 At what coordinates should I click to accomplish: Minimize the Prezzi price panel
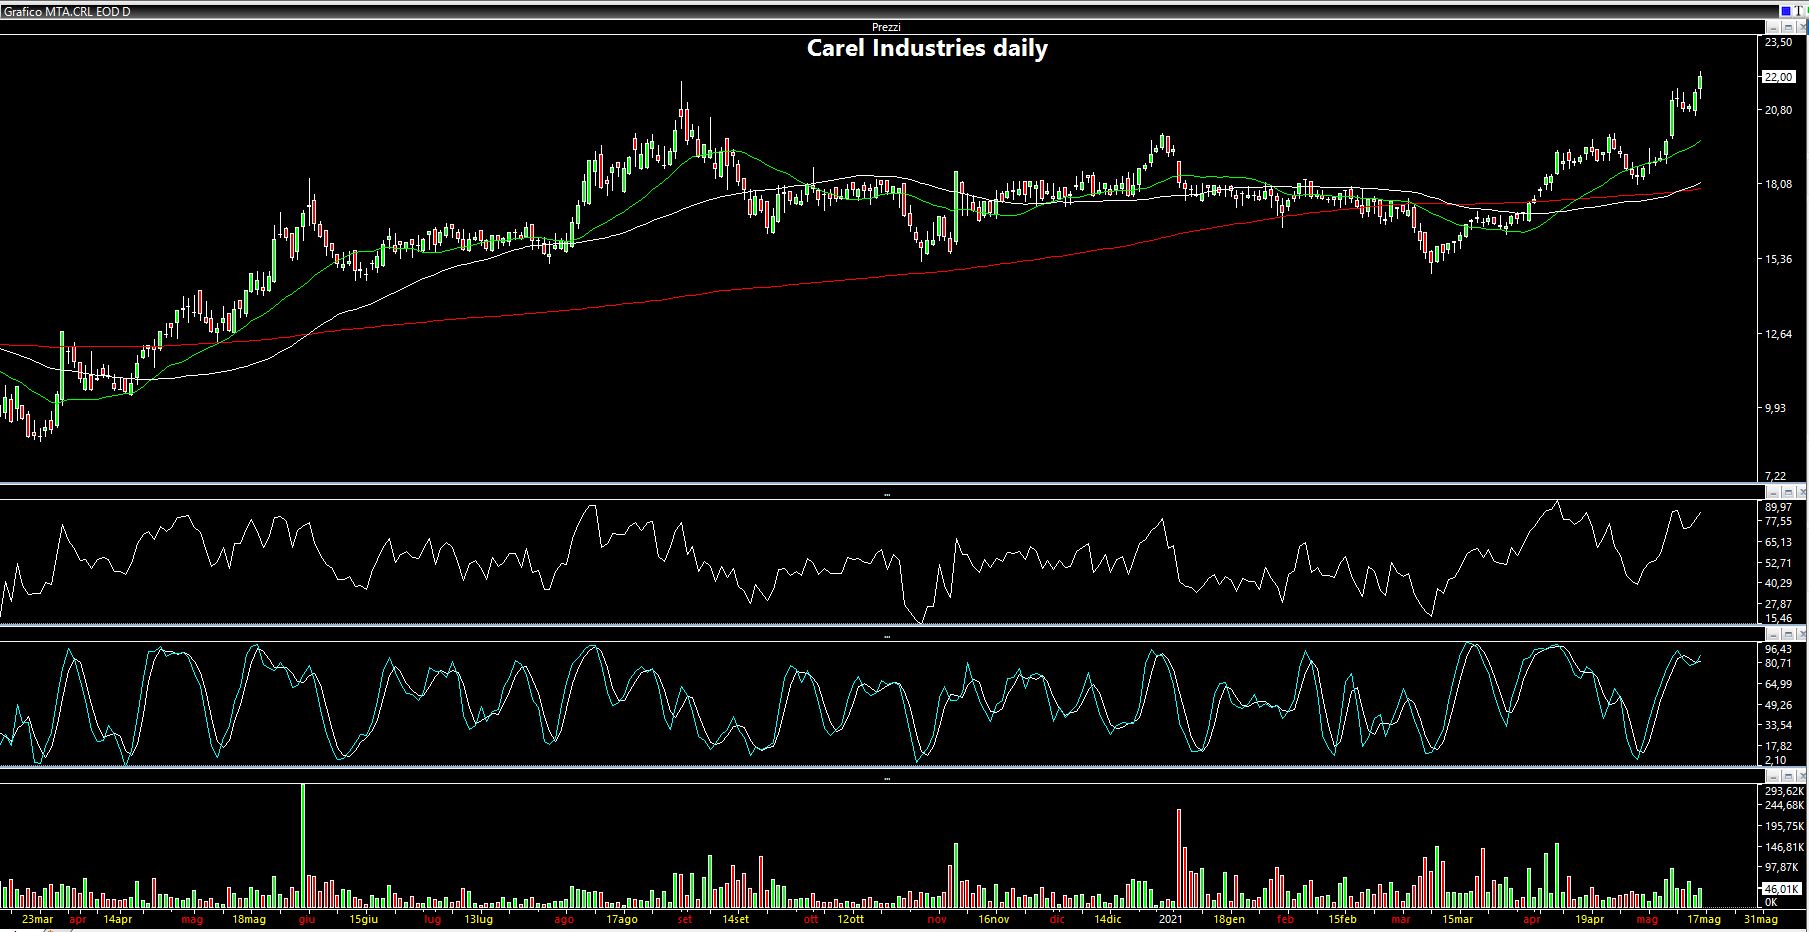click(x=1773, y=27)
